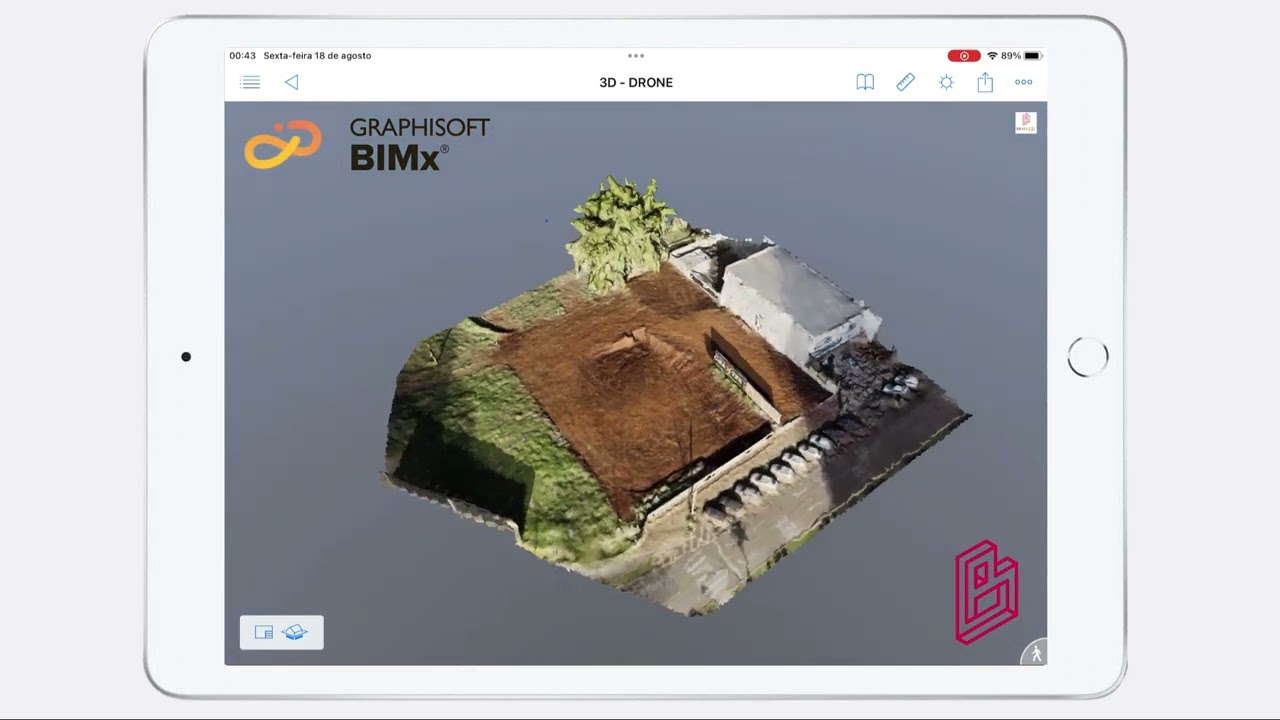1280x720 pixels.
Task: Tap the share export icon
Action: (985, 83)
